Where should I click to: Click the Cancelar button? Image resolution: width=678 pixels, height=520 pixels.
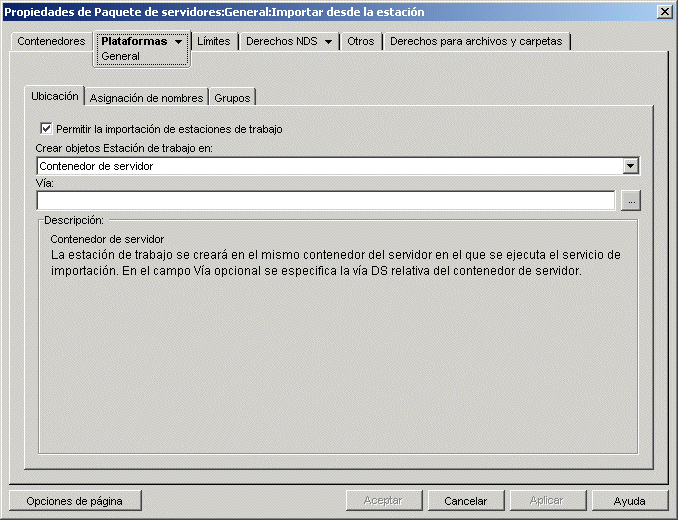coord(466,501)
